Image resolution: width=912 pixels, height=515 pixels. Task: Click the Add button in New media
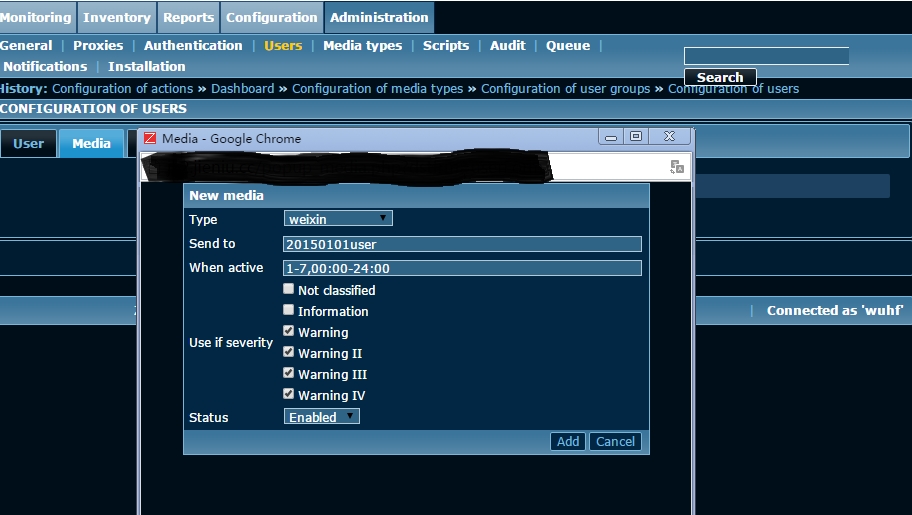[568, 441]
